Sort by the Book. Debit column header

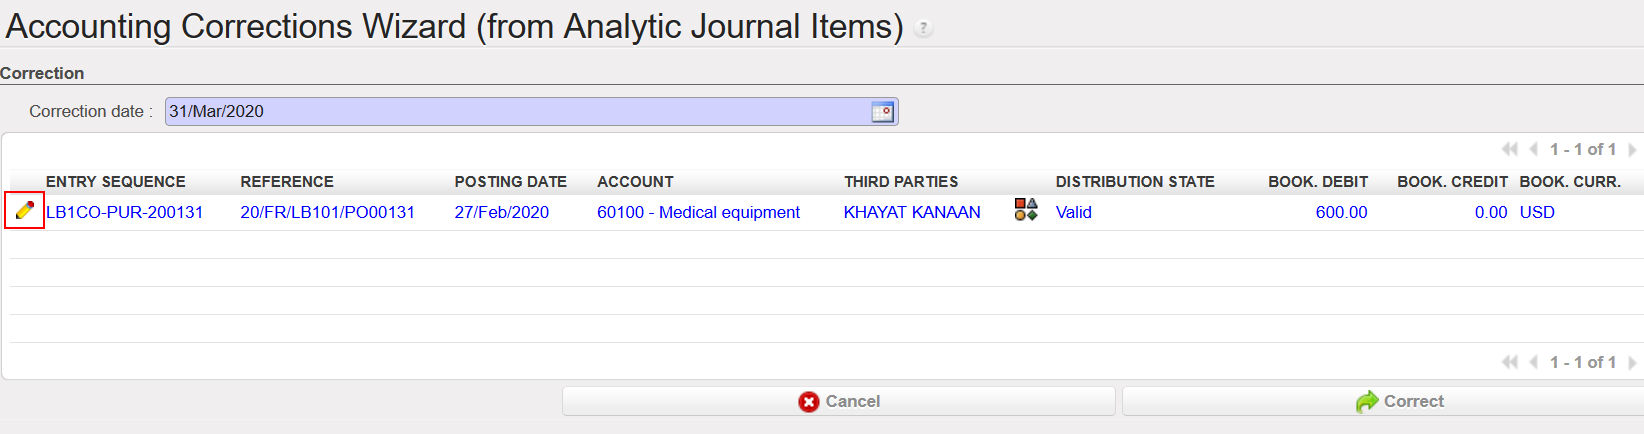click(x=1318, y=182)
